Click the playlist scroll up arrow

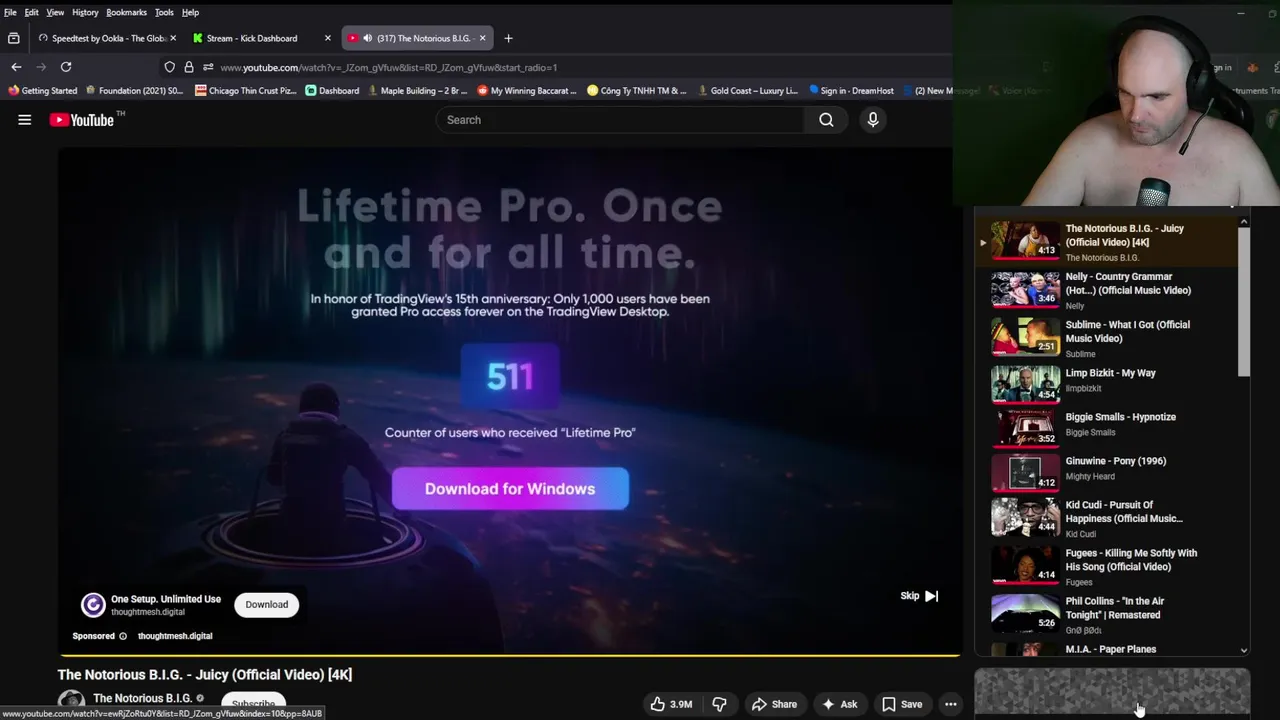point(1244,221)
